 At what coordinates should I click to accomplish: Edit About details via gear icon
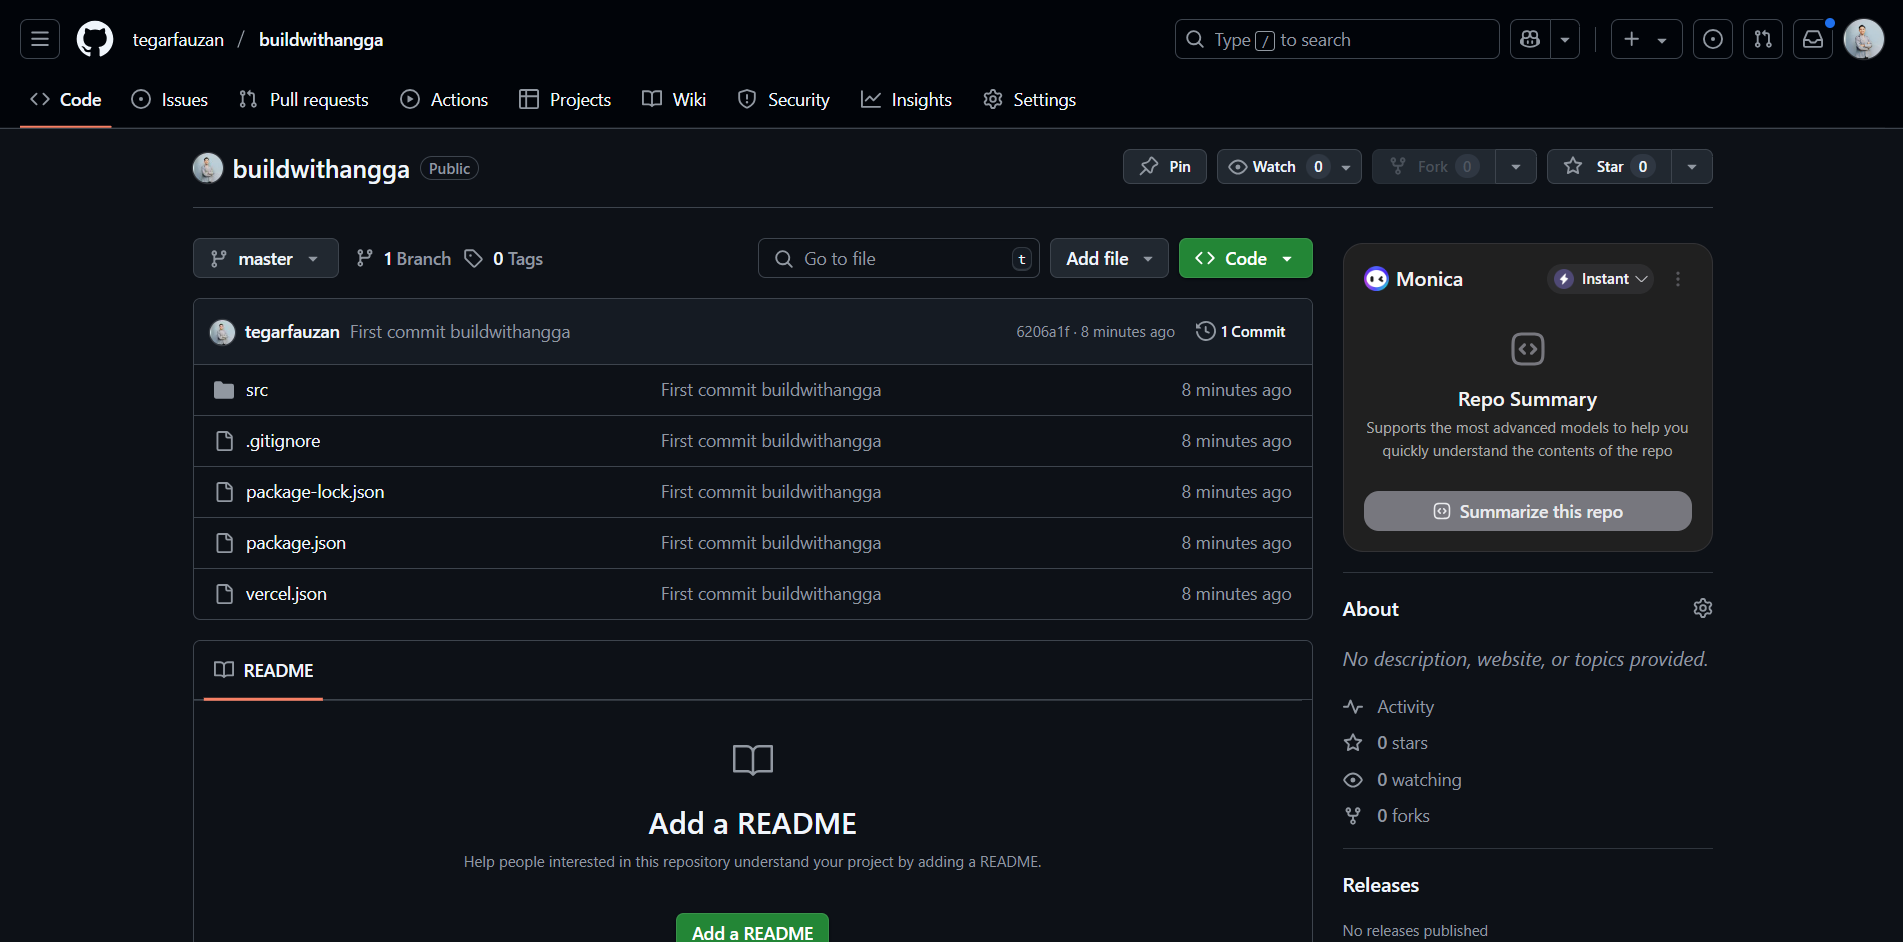1702,608
